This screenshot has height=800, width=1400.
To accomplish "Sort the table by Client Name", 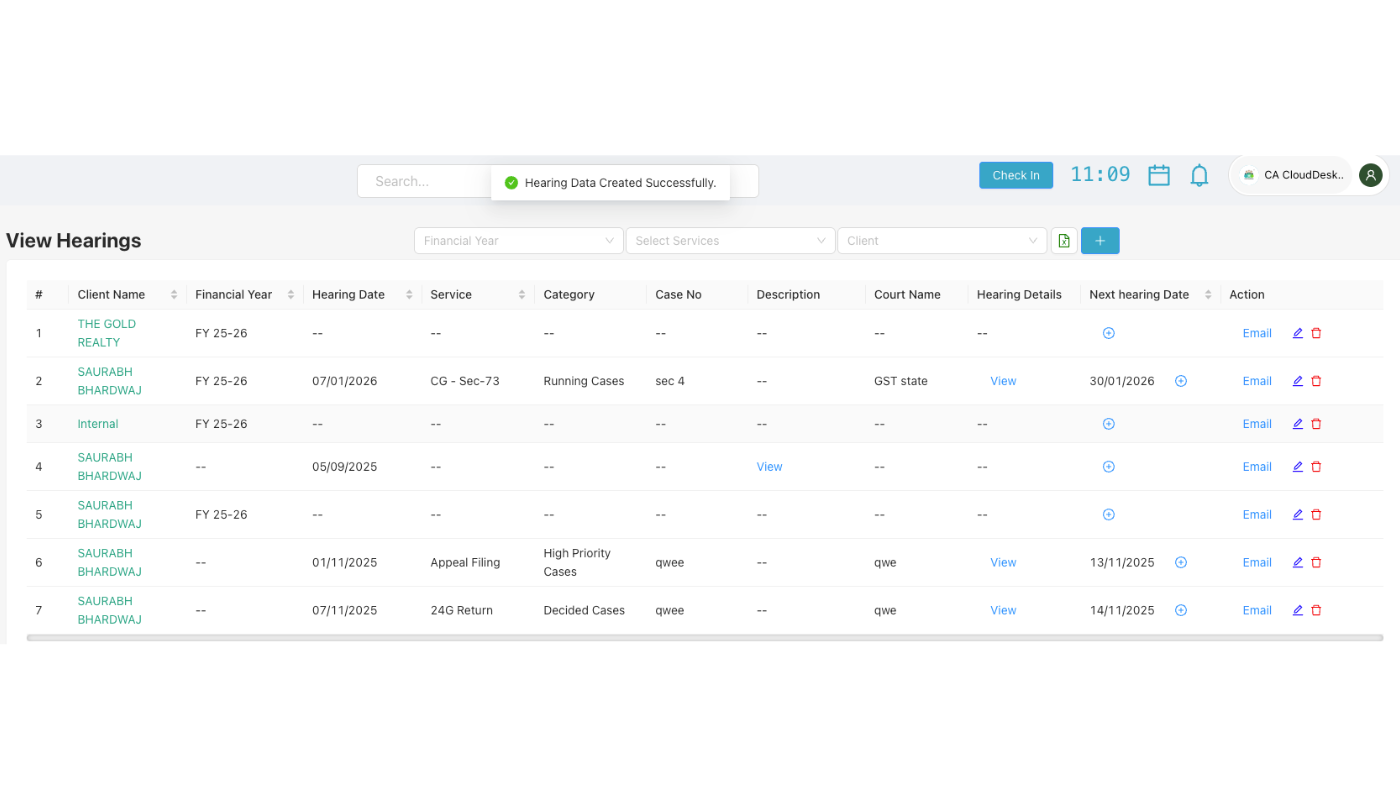I will [173, 294].
